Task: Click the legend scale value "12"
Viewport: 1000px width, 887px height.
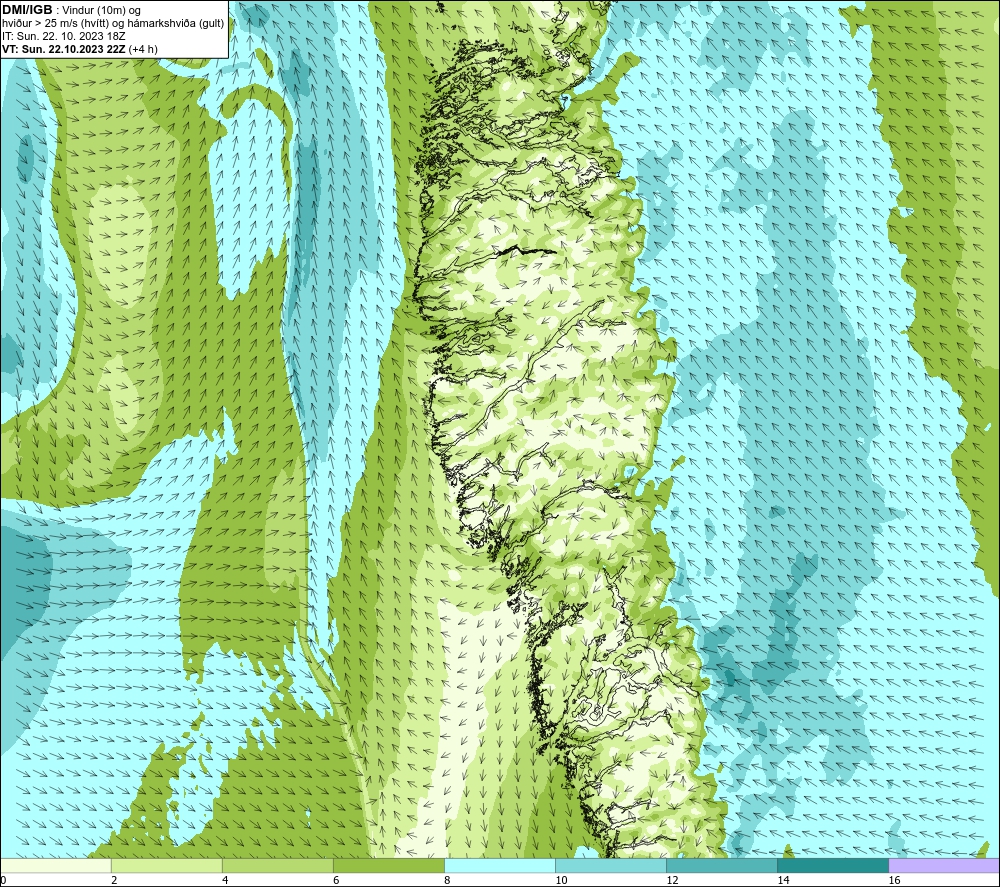Action: [x=672, y=880]
